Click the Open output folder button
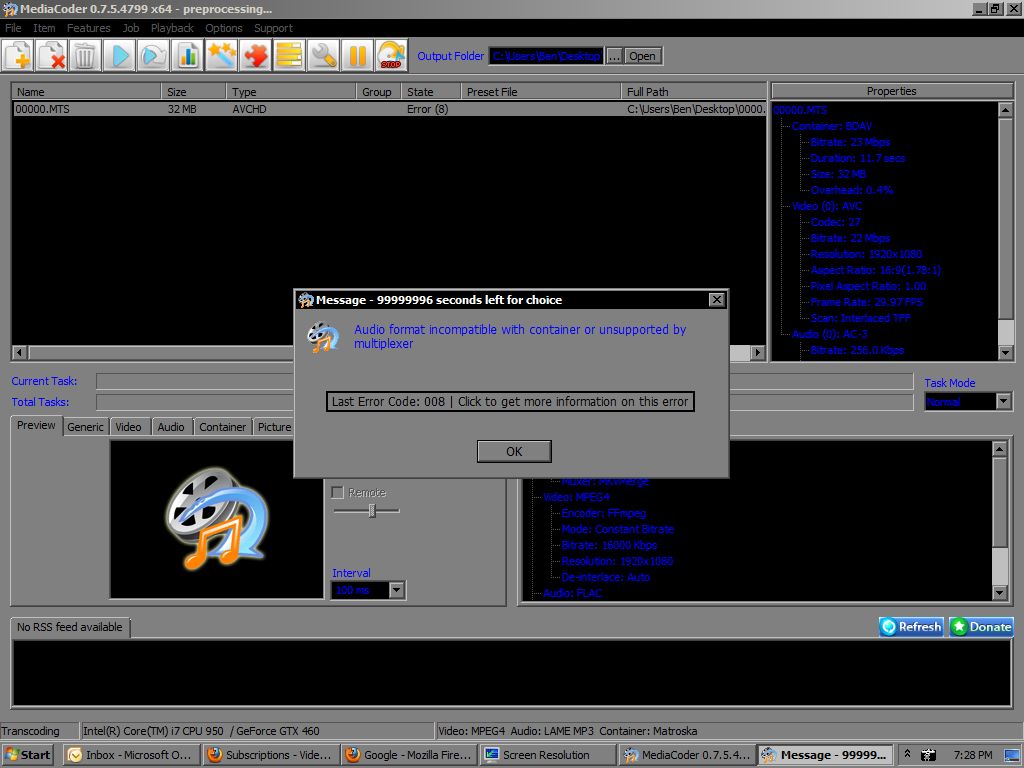 [x=643, y=56]
